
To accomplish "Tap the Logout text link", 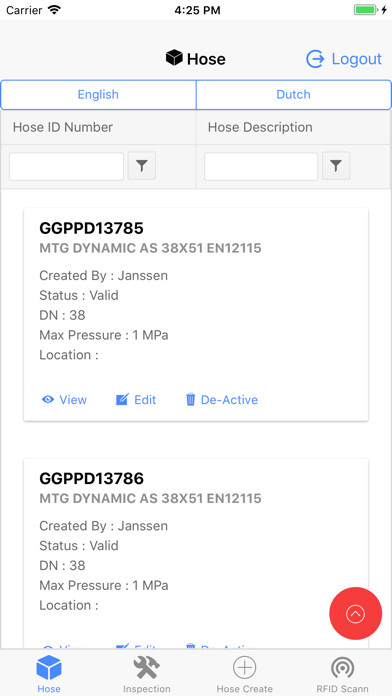I will pos(356,59).
